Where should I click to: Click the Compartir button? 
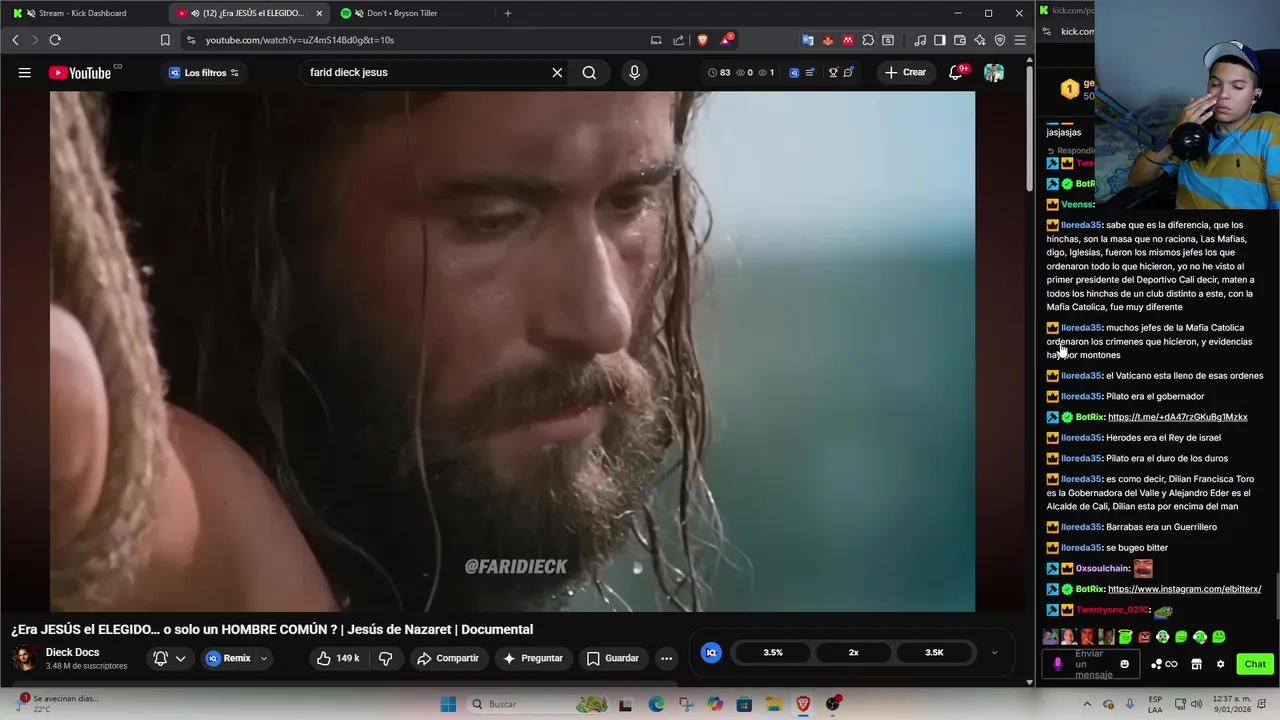point(448,658)
